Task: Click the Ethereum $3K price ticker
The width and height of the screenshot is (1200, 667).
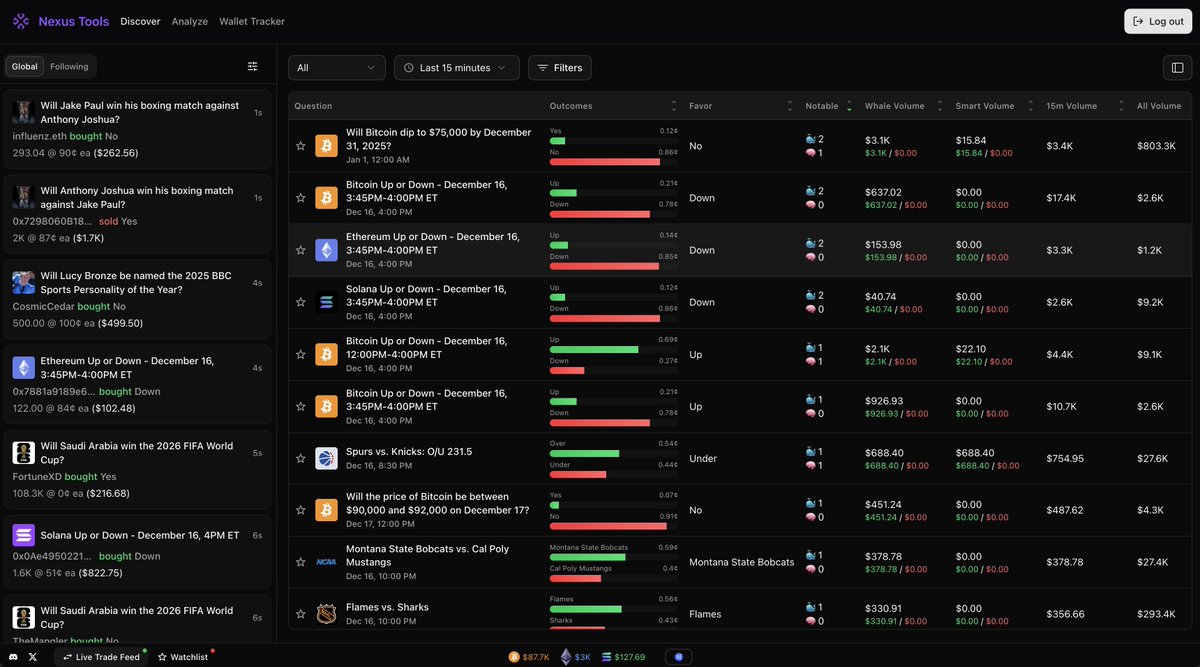Action: (x=576, y=657)
